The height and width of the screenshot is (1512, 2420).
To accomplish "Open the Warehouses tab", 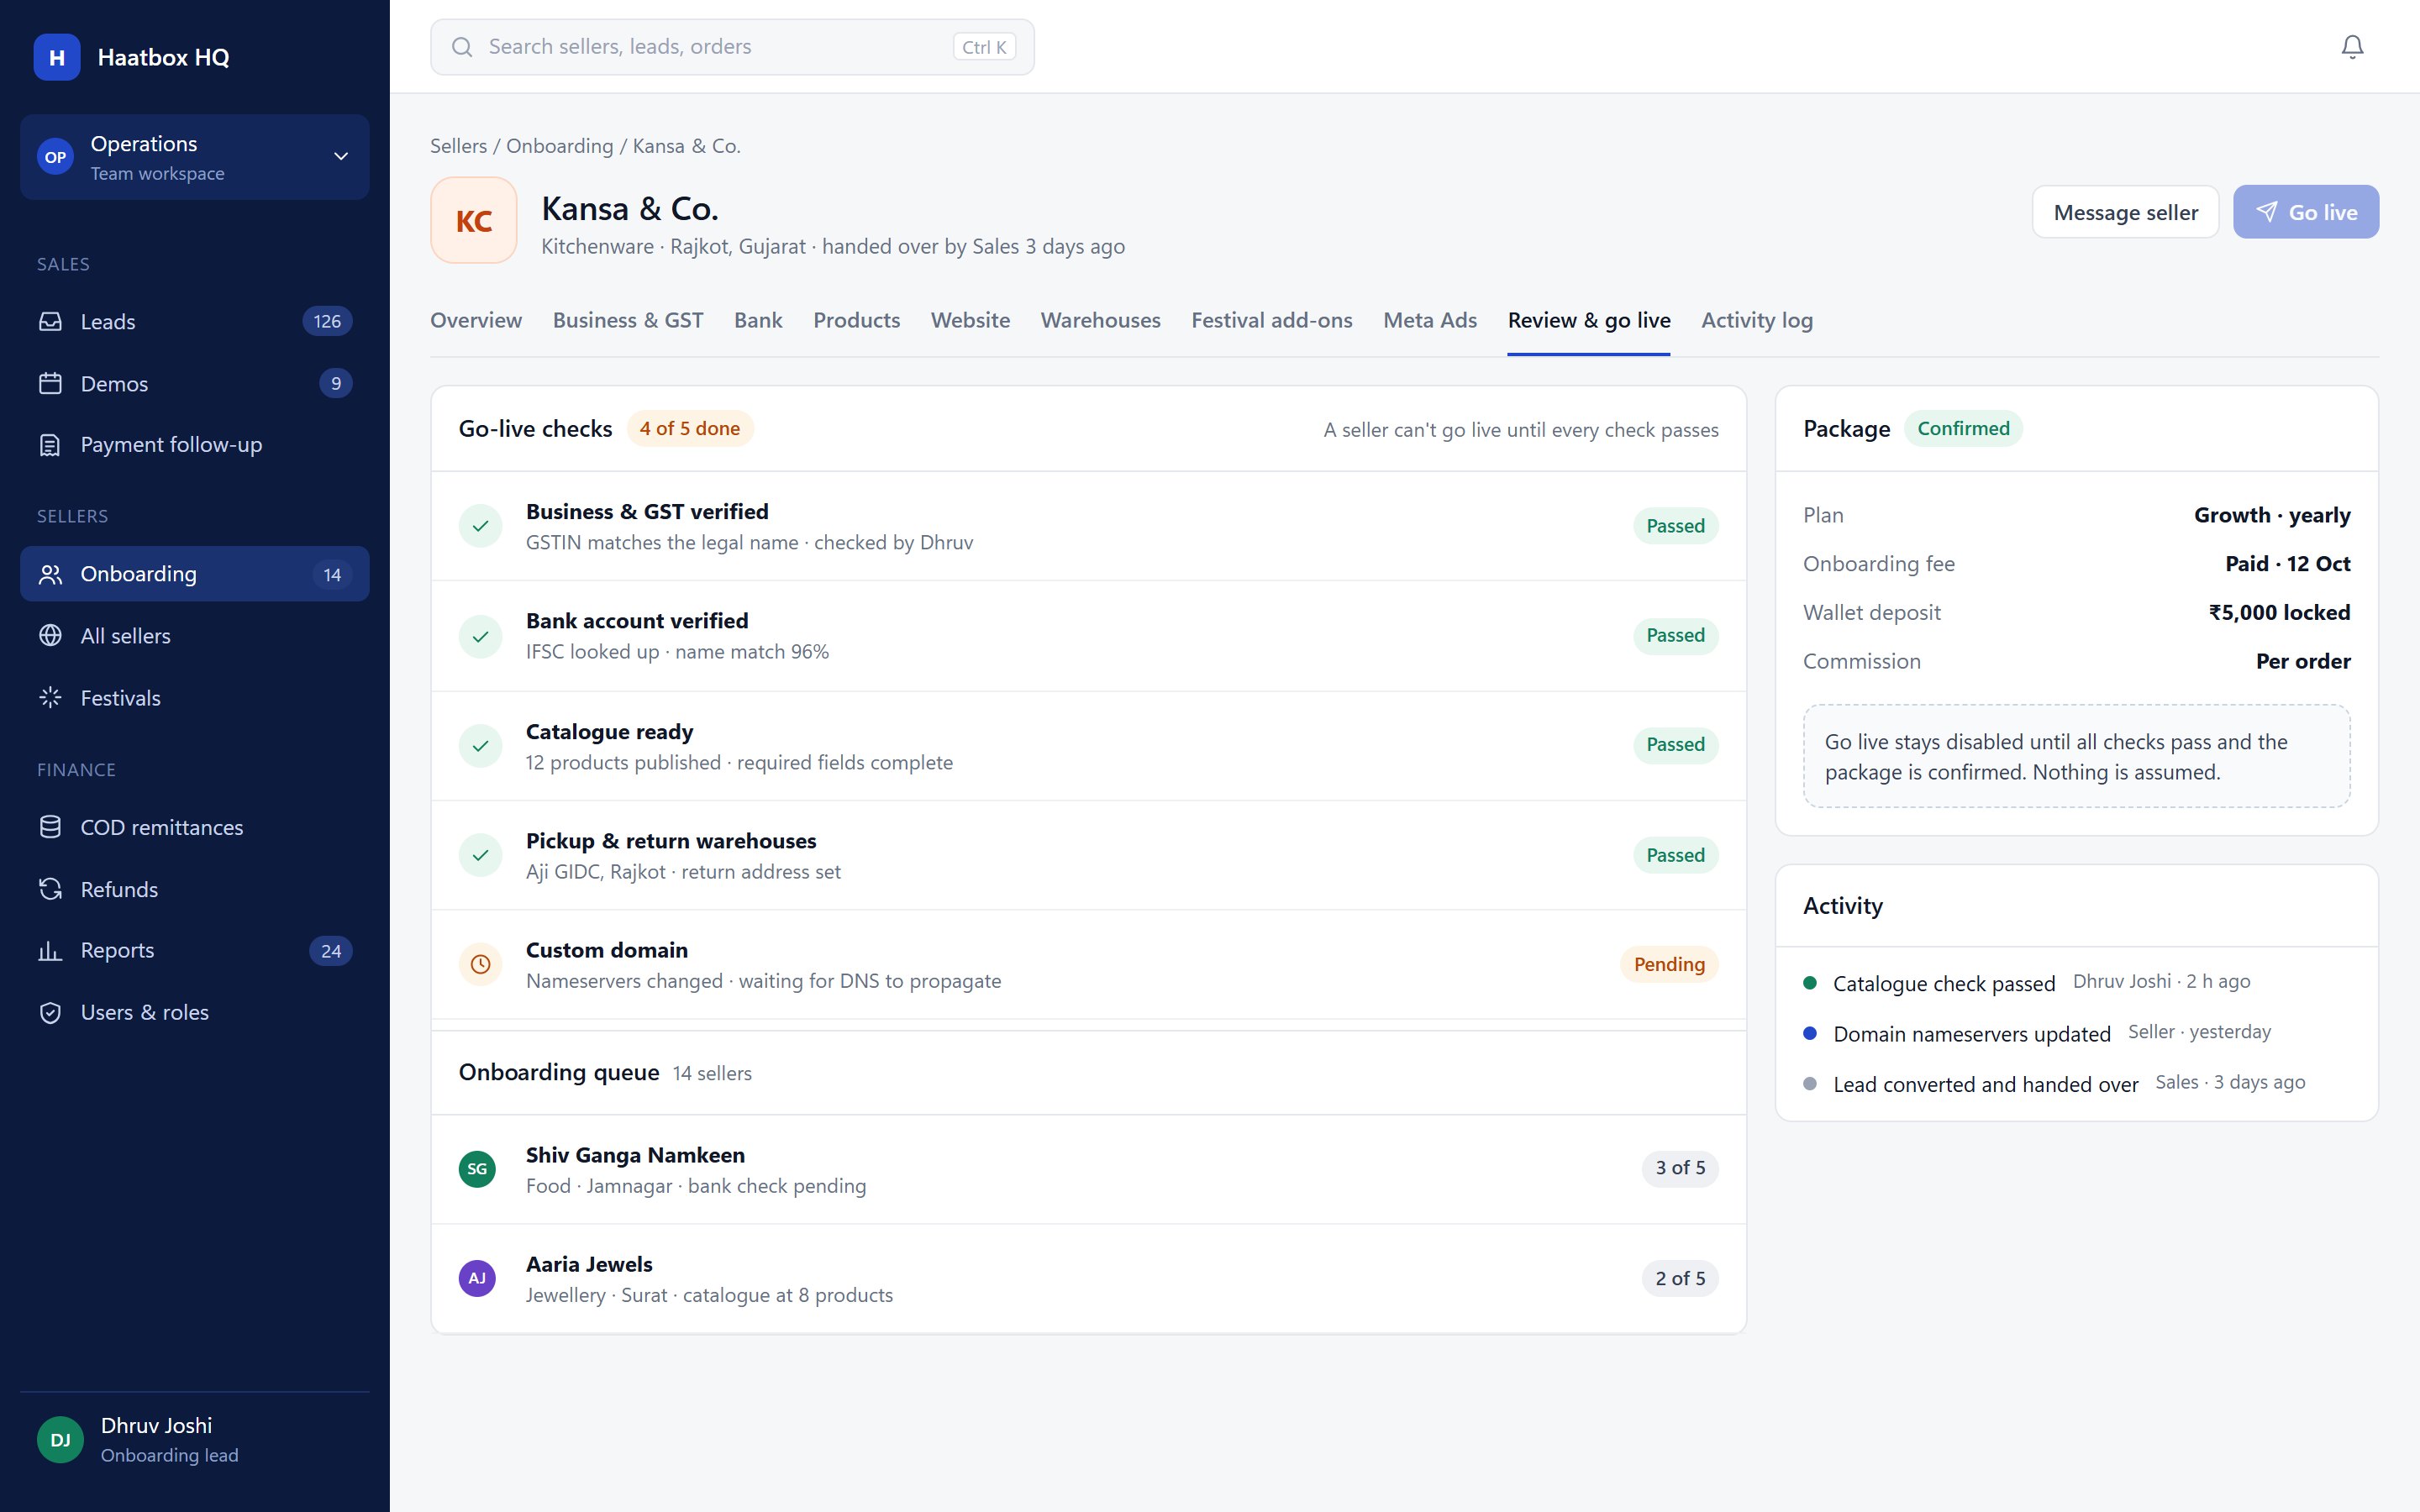I will click(1100, 320).
